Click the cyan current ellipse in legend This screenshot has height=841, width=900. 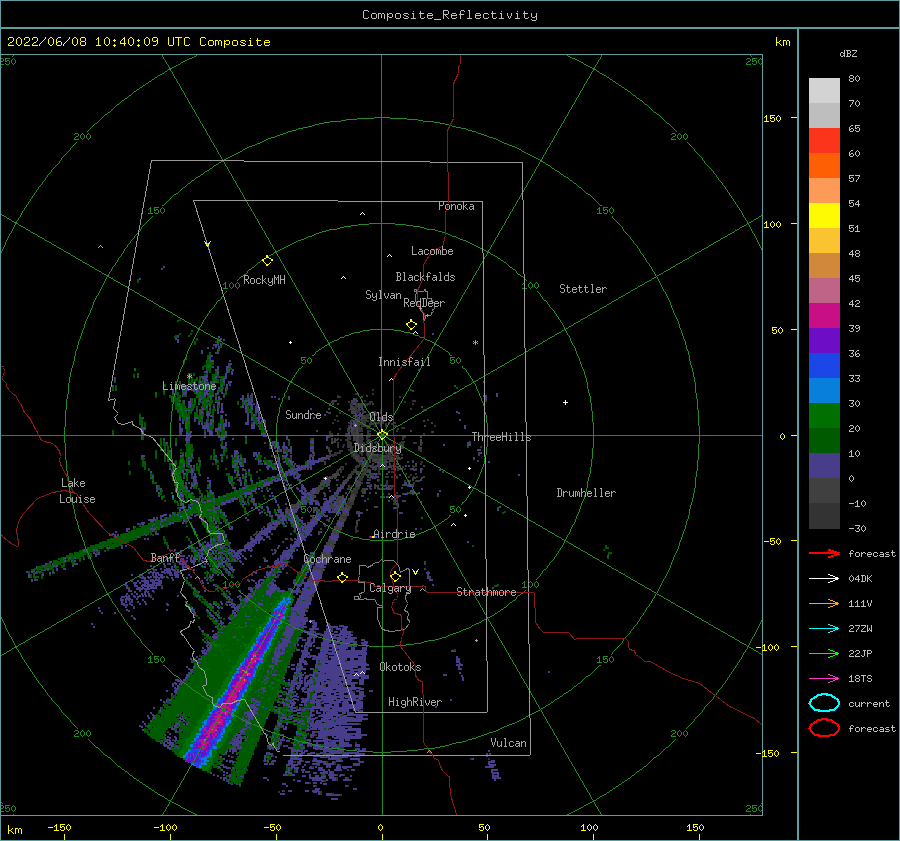(824, 703)
